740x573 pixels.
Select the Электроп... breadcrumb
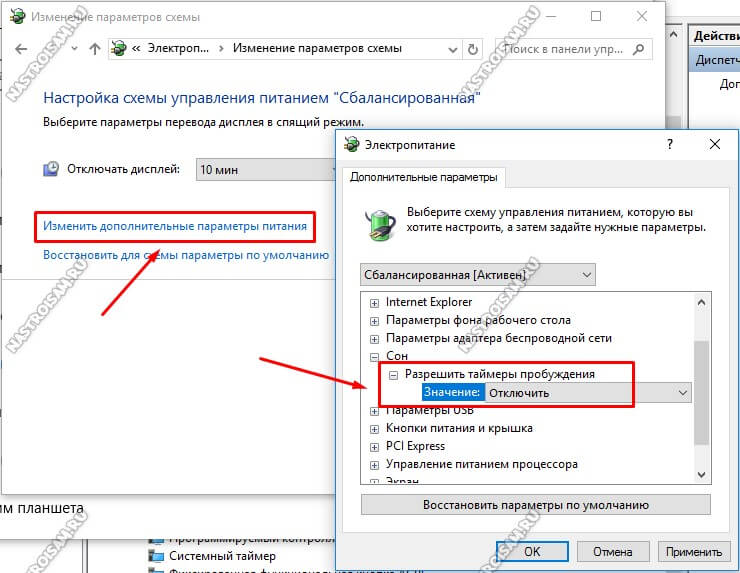tap(178, 48)
